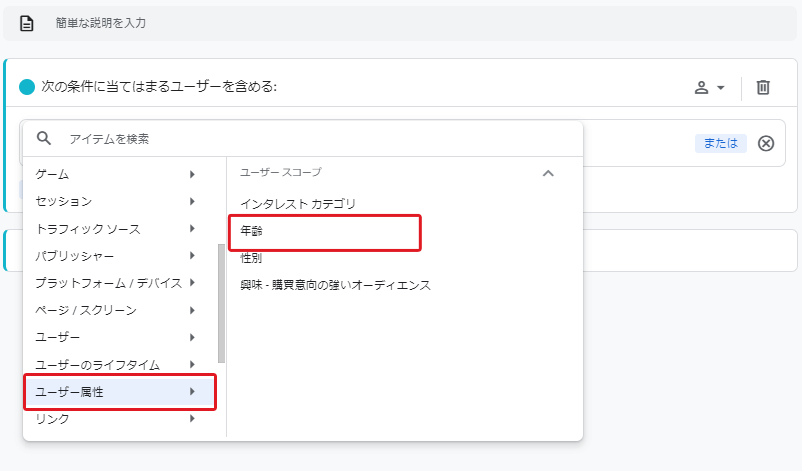Click the teal circle include indicator
The height and width of the screenshot is (471, 802).
[27, 87]
